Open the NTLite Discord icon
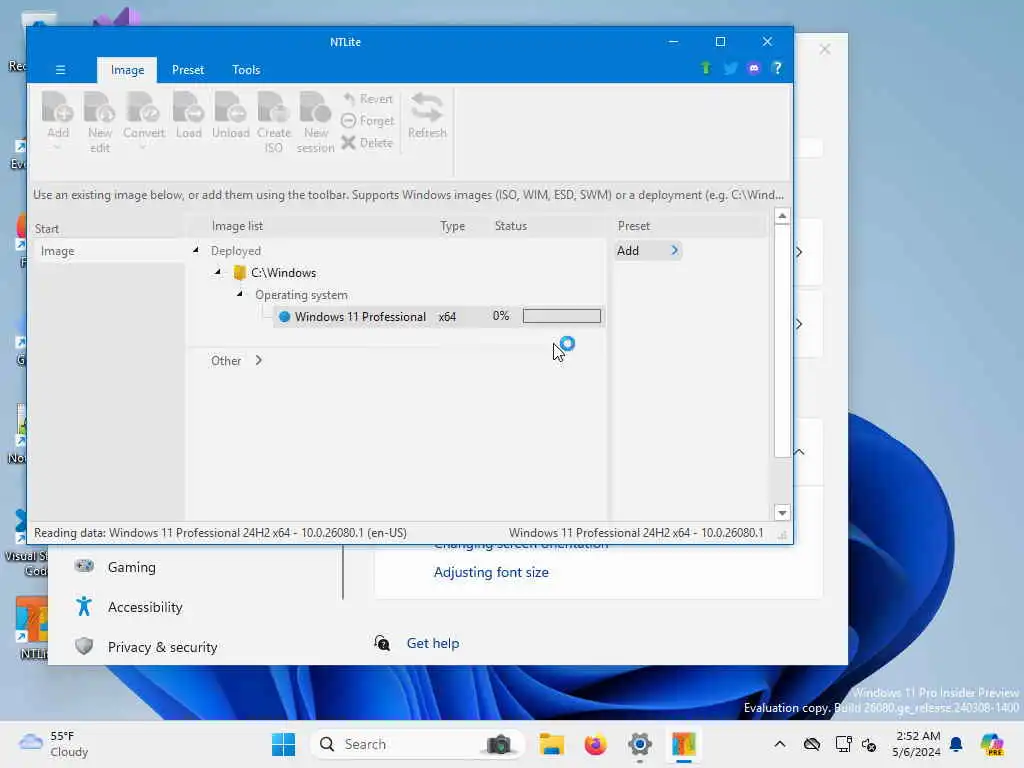Viewport: 1024px width, 768px height. point(754,68)
